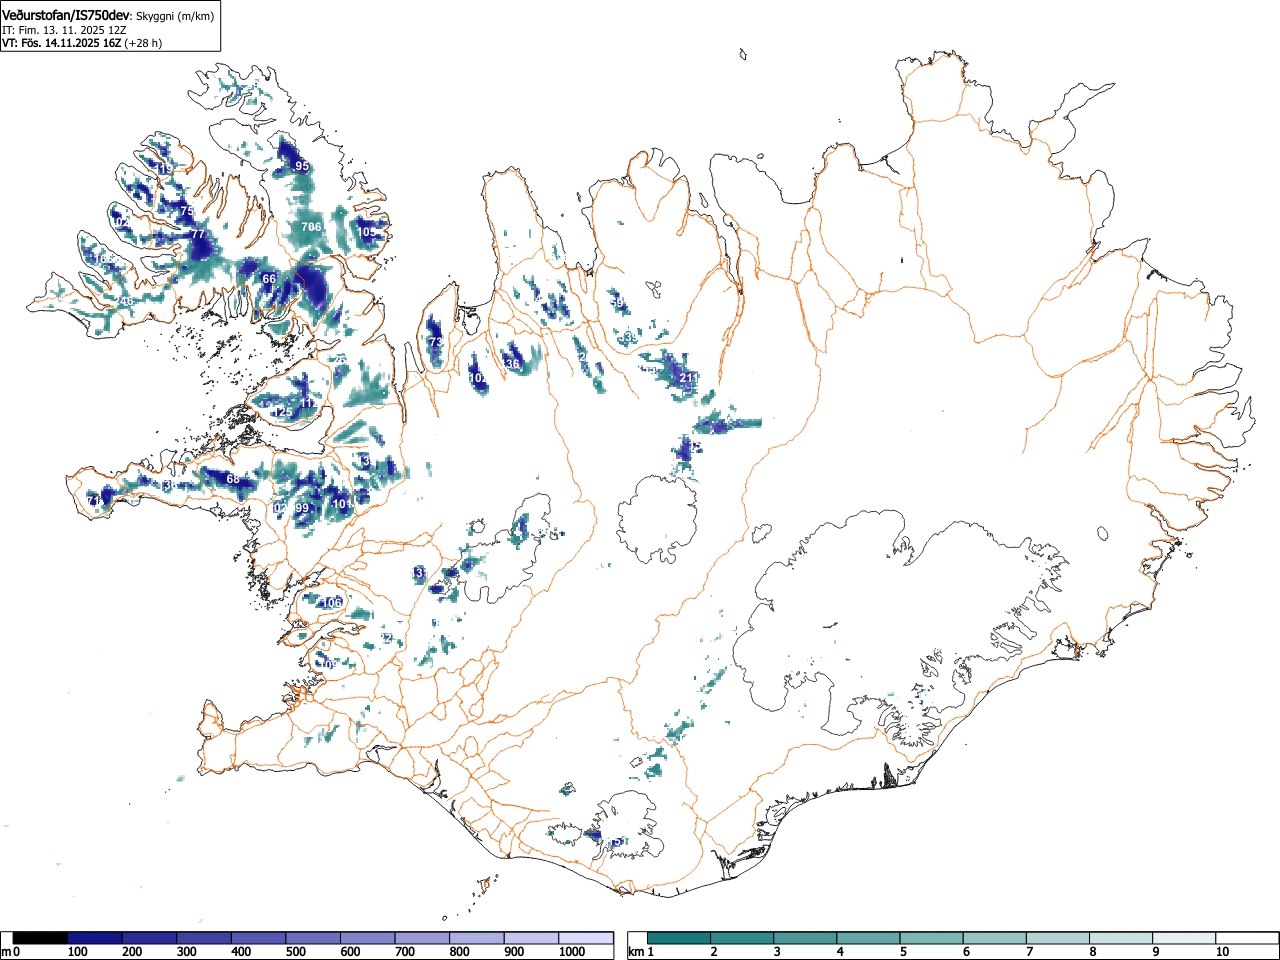The width and height of the screenshot is (1280, 960).
Task: Pick the black 0–100 m legend swatch
Action: click(41, 938)
